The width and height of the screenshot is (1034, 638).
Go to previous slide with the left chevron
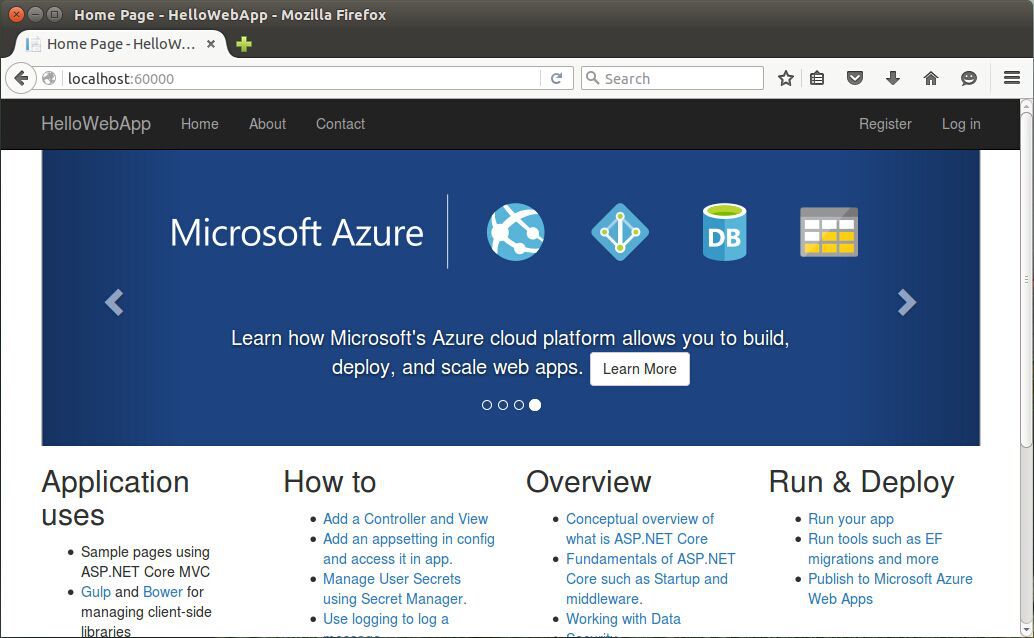[x=114, y=302]
